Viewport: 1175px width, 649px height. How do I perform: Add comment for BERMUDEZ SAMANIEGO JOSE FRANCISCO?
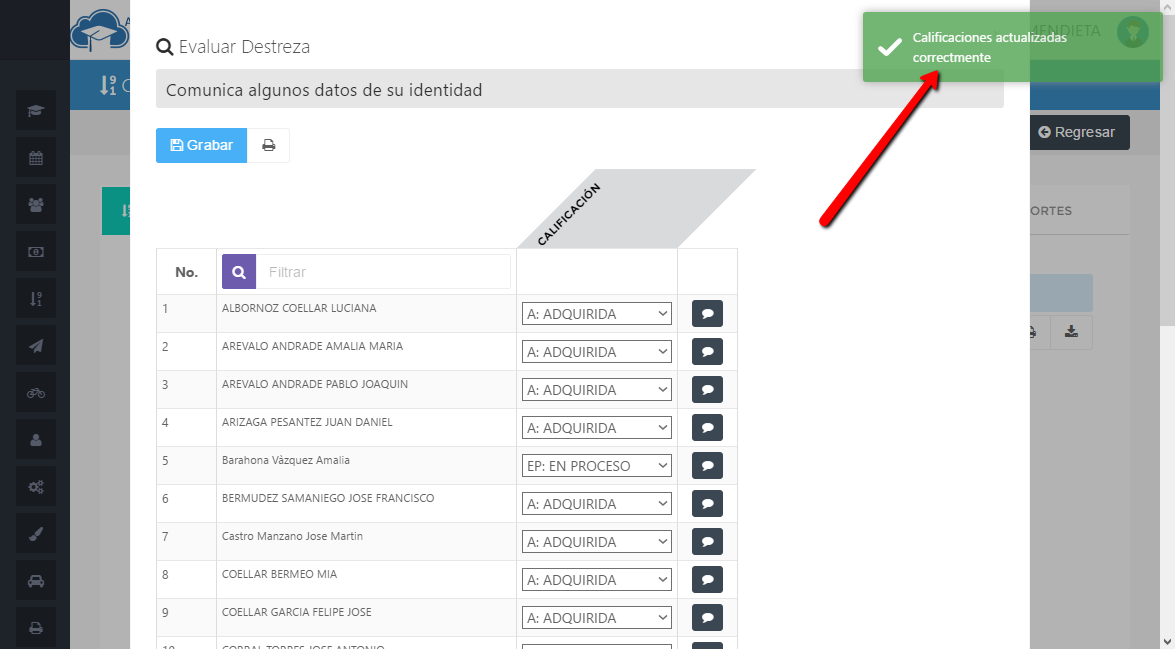[x=707, y=504]
